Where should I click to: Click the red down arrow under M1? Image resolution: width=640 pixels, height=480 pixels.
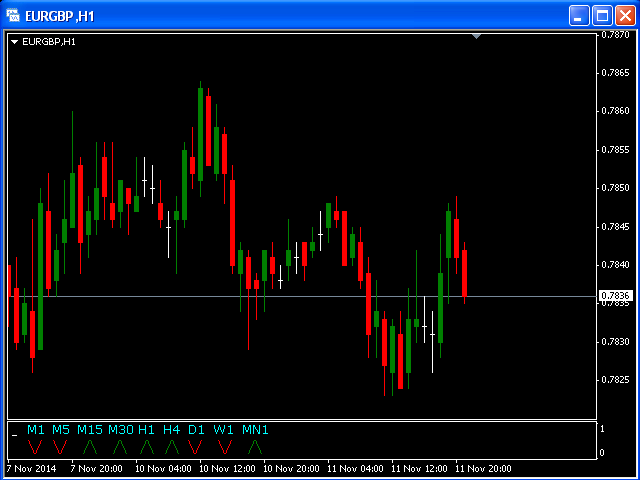tap(35, 447)
